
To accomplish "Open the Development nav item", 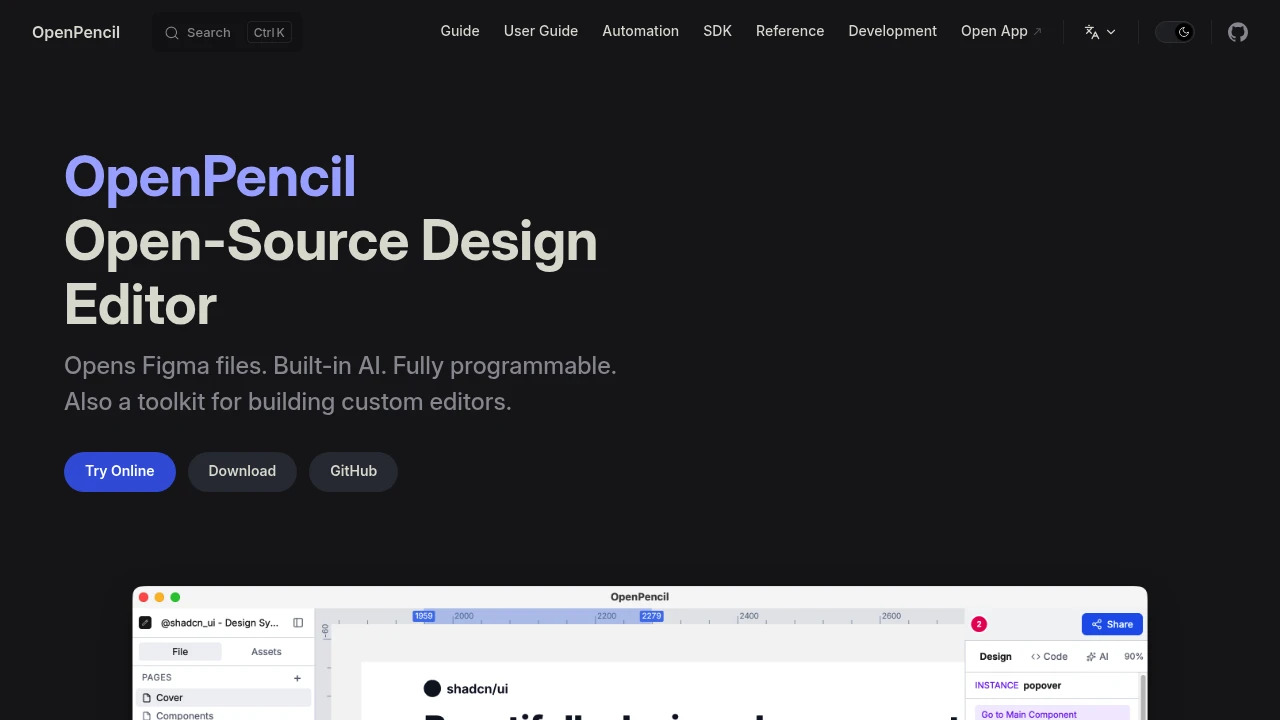I will tap(893, 31).
